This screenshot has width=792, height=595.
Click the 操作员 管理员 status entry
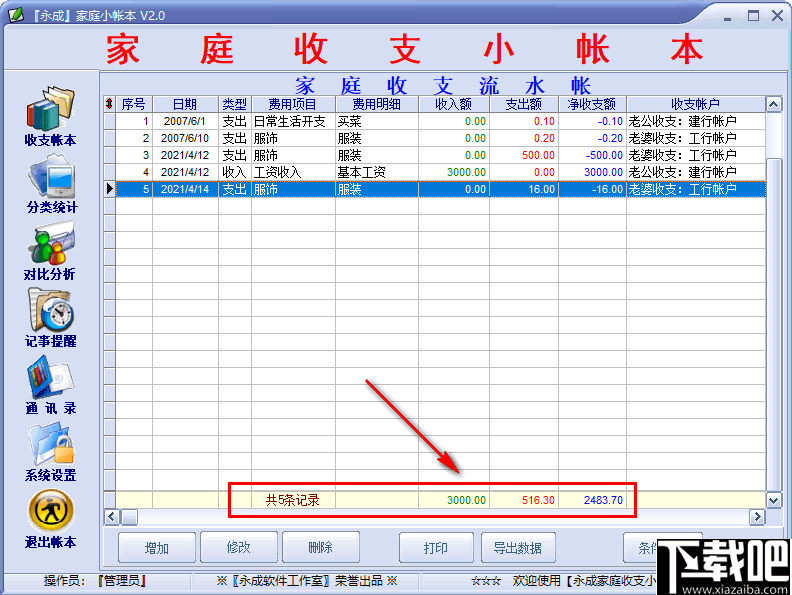point(95,581)
